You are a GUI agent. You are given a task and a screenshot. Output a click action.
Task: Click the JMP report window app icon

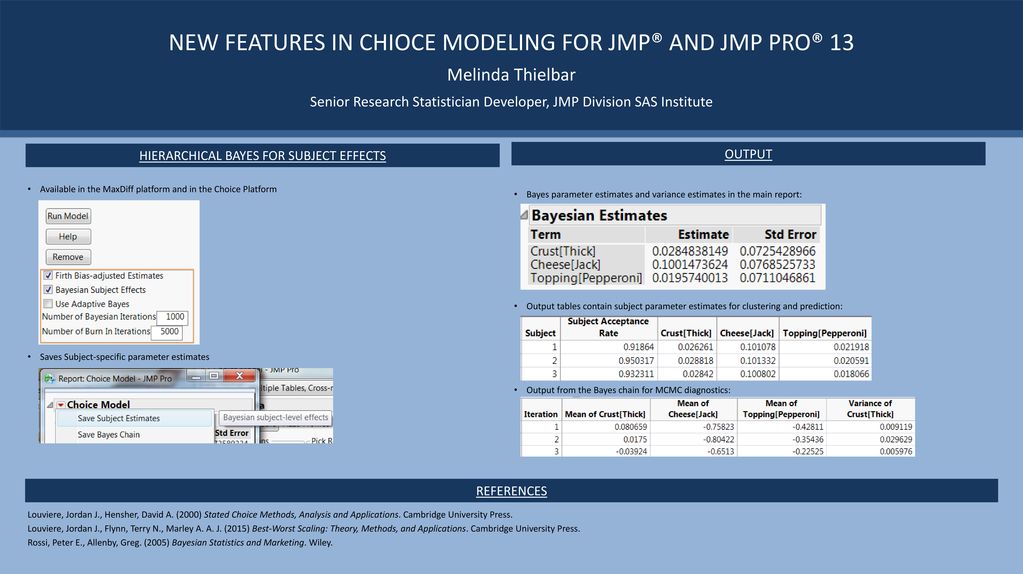coord(49,378)
